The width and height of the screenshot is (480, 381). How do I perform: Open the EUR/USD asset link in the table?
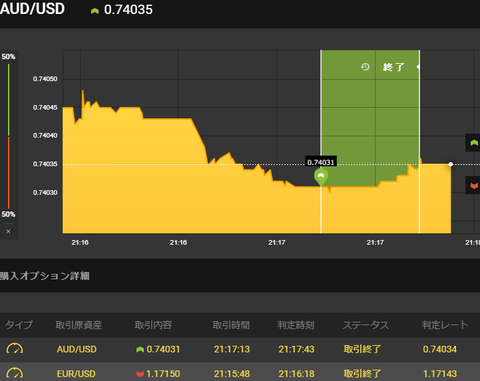76,374
